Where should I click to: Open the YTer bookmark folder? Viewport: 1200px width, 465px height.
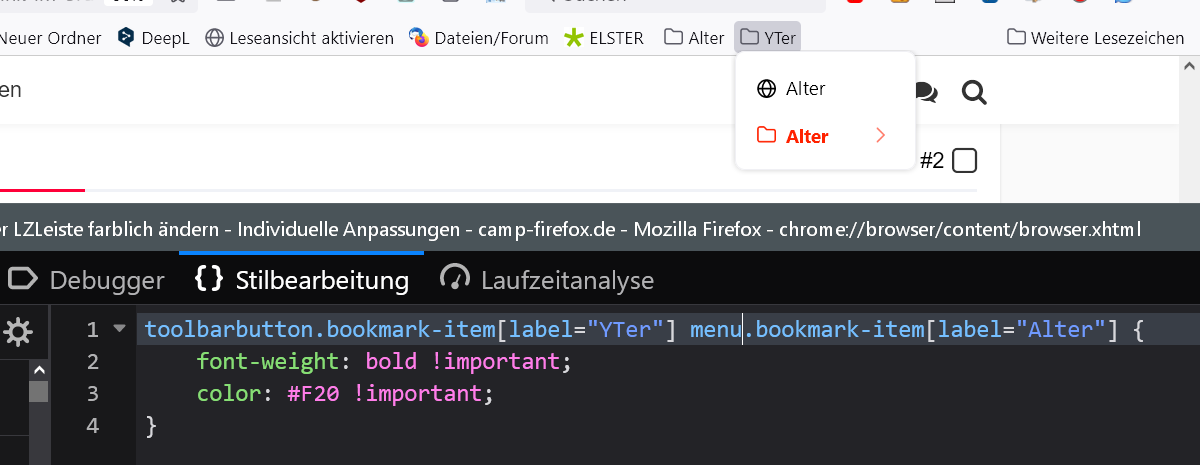coord(768,38)
